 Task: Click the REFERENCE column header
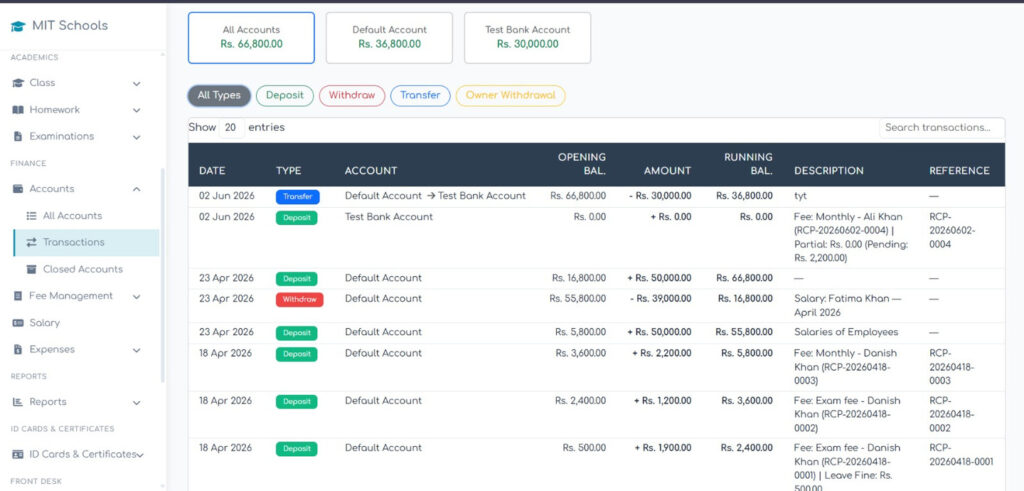click(959, 170)
